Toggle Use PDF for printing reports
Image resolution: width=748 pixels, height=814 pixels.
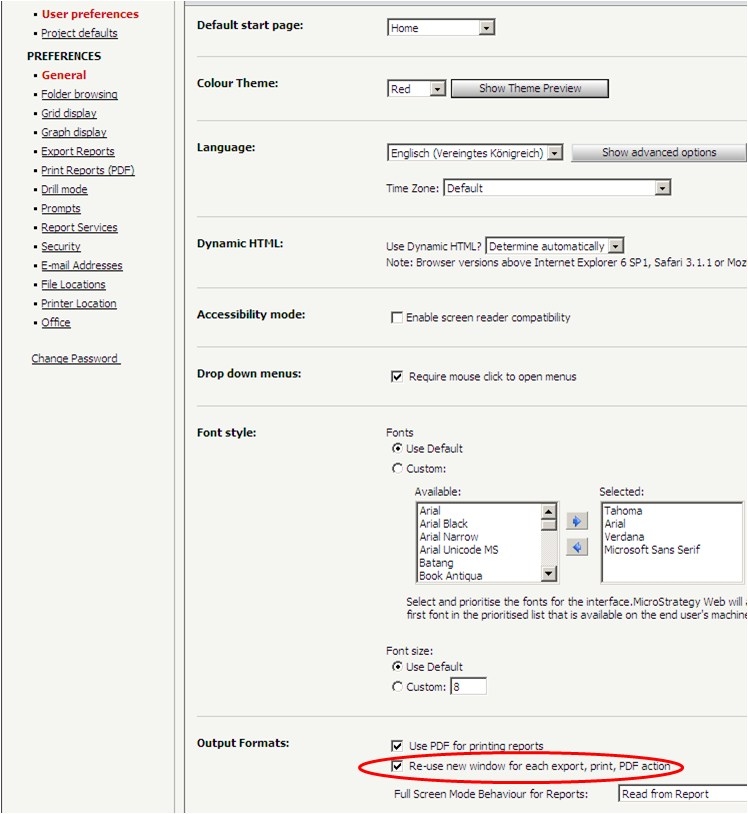point(397,746)
